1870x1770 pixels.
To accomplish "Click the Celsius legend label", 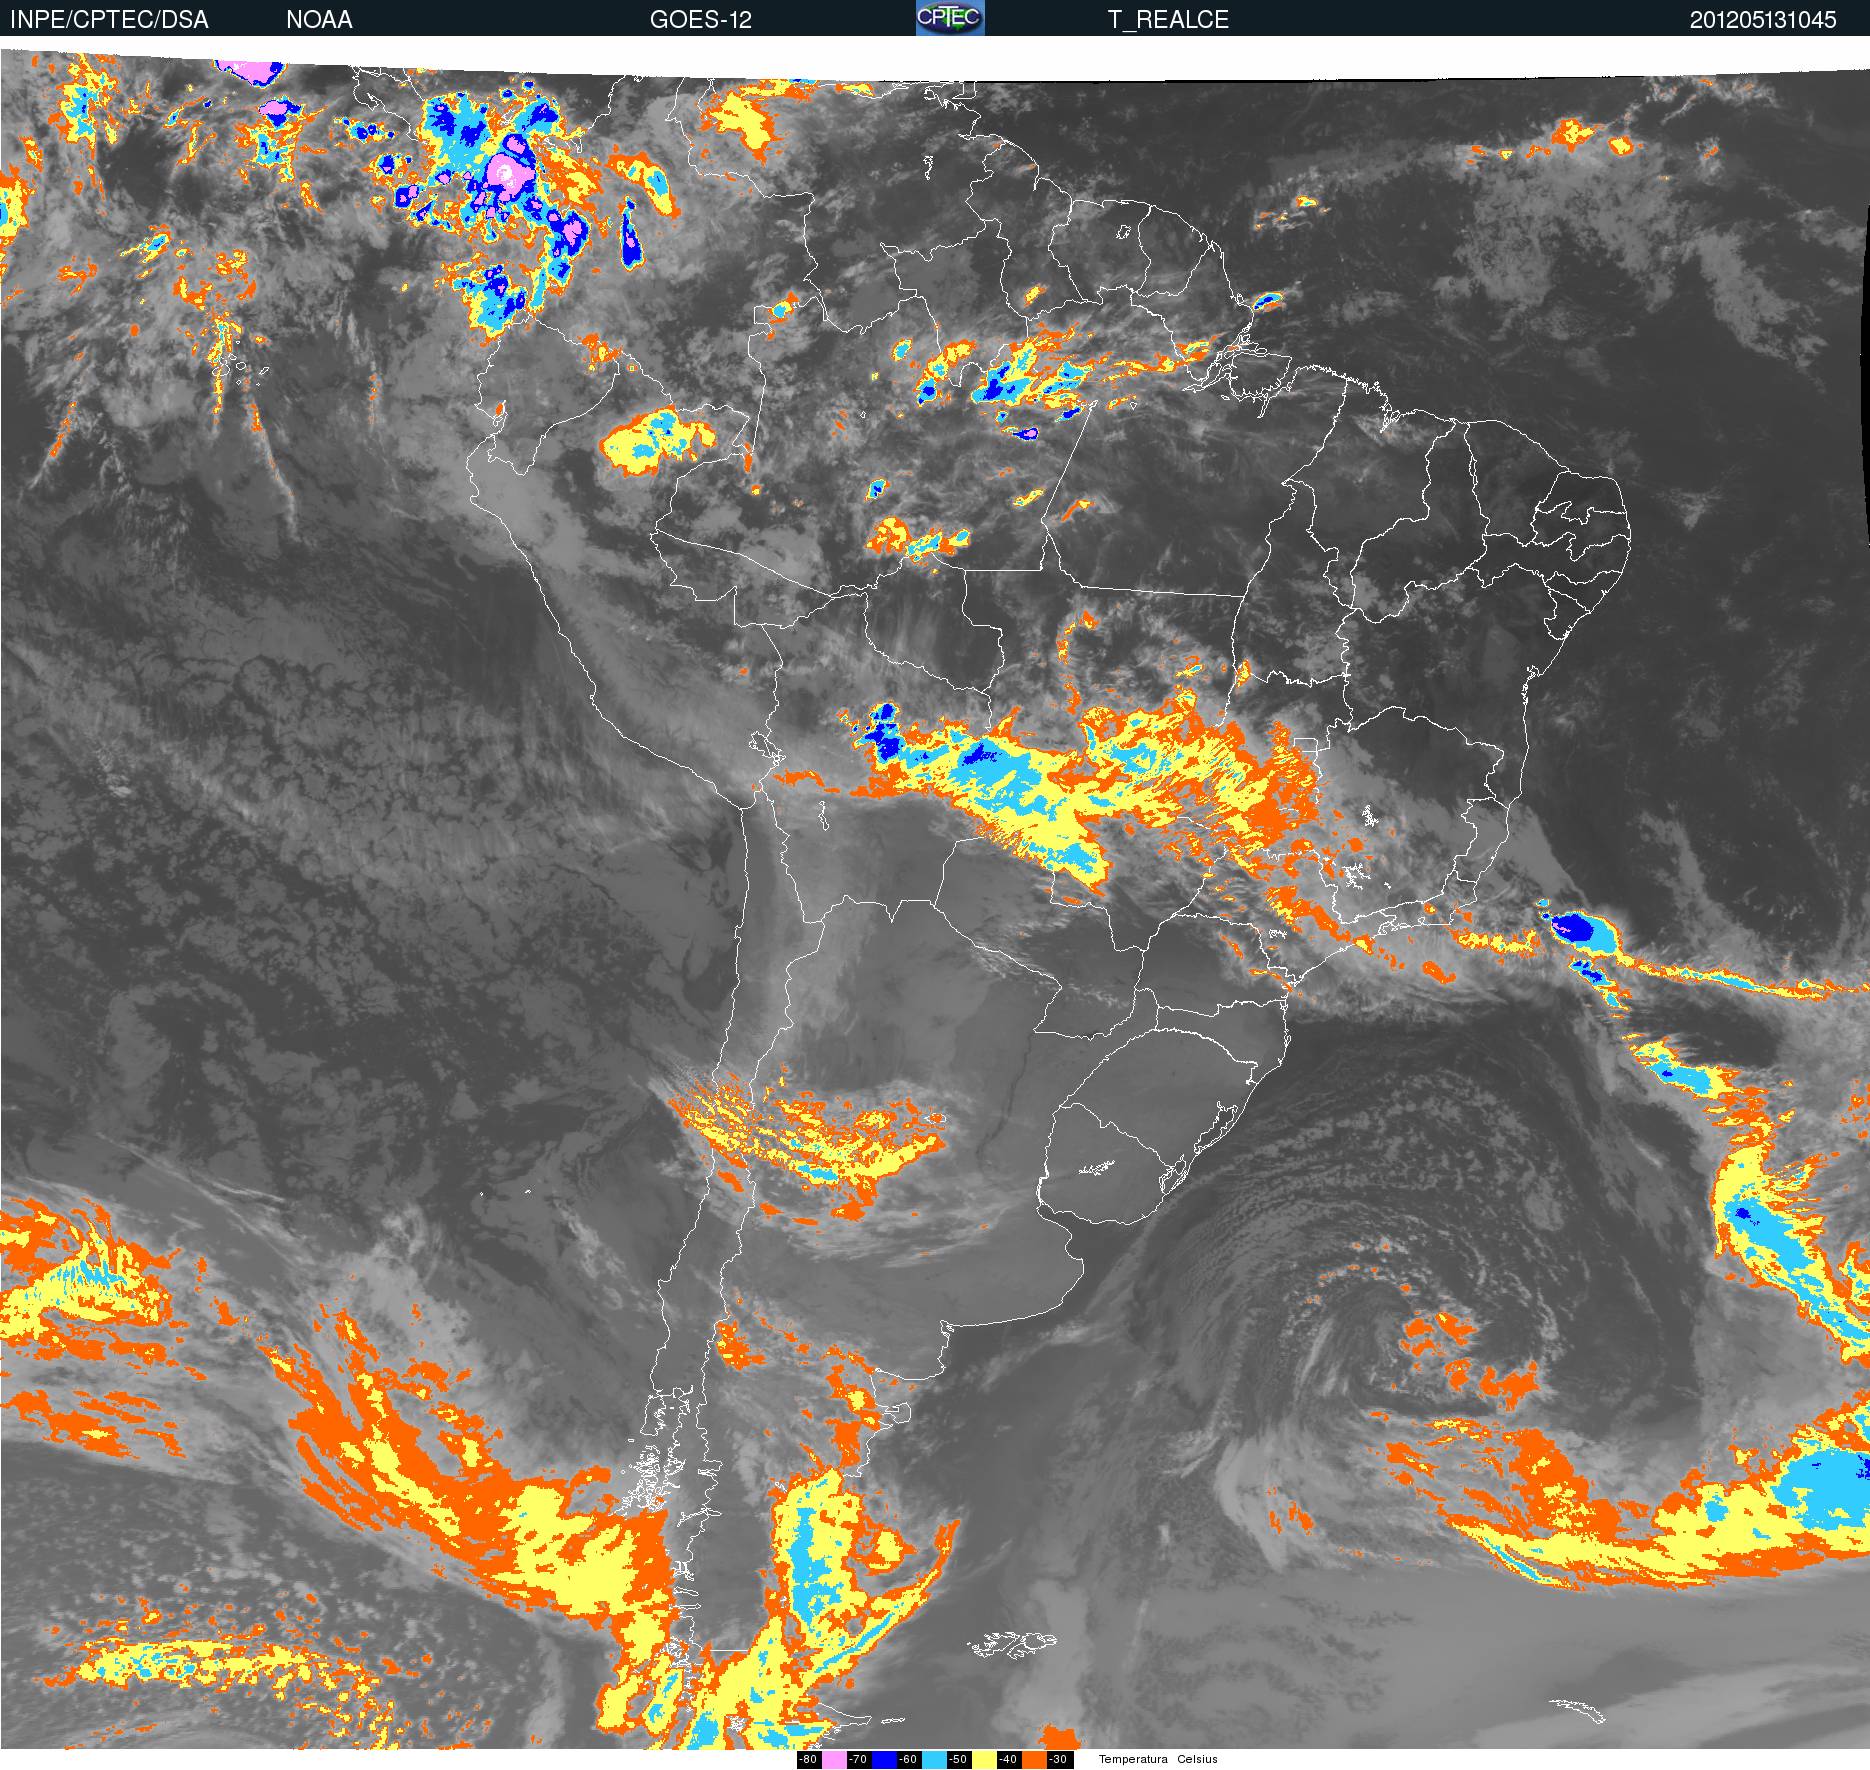I will pos(1197,1759).
